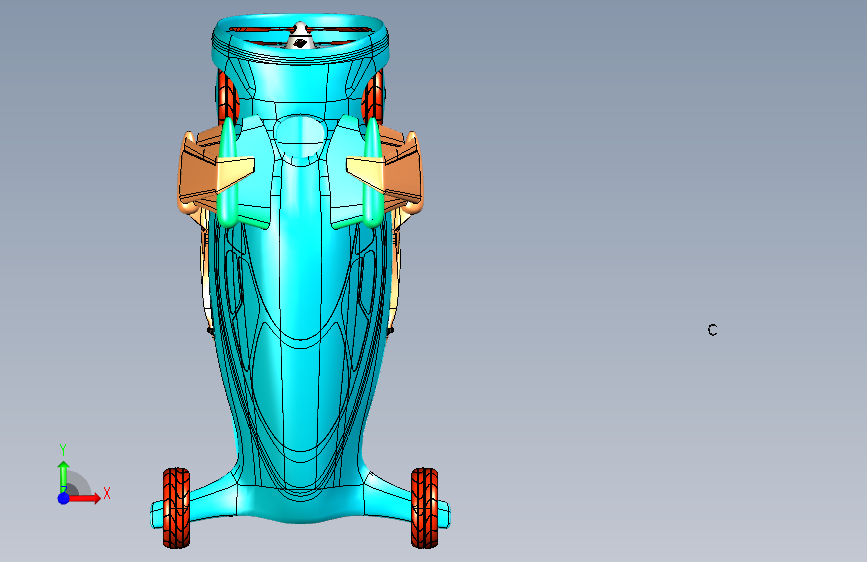The width and height of the screenshot is (867, 562).
Task: Click the green Y axis arrow of the triad
Action: [x=64, y=476]
